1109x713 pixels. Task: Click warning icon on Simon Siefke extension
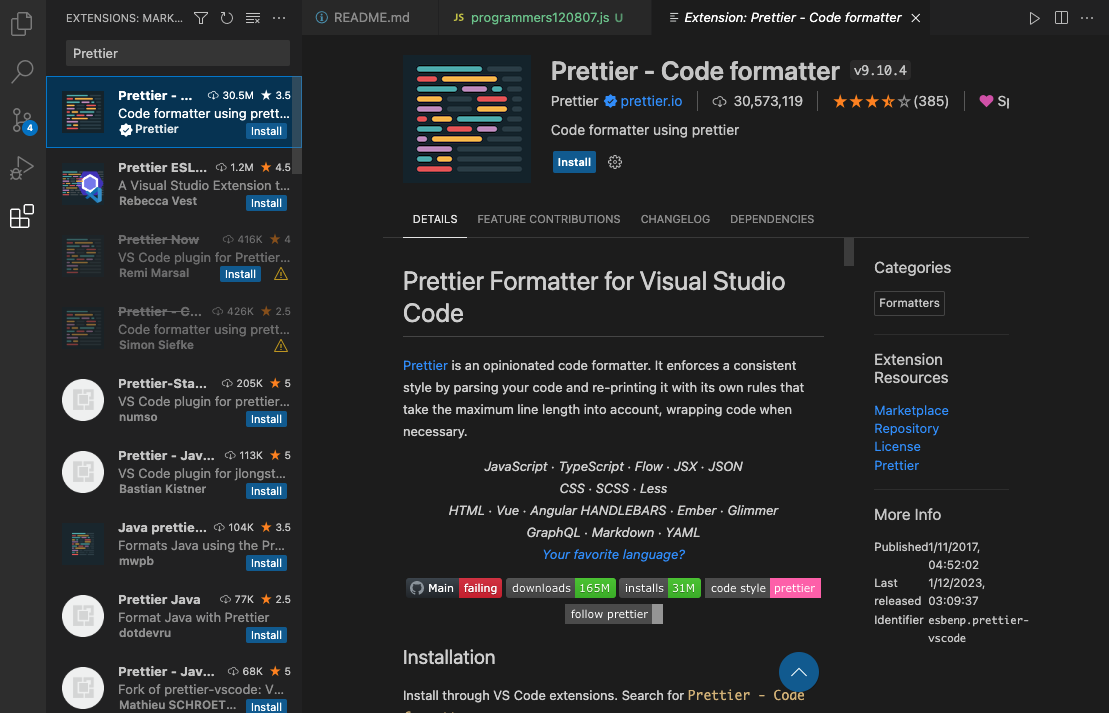[281, 346]
